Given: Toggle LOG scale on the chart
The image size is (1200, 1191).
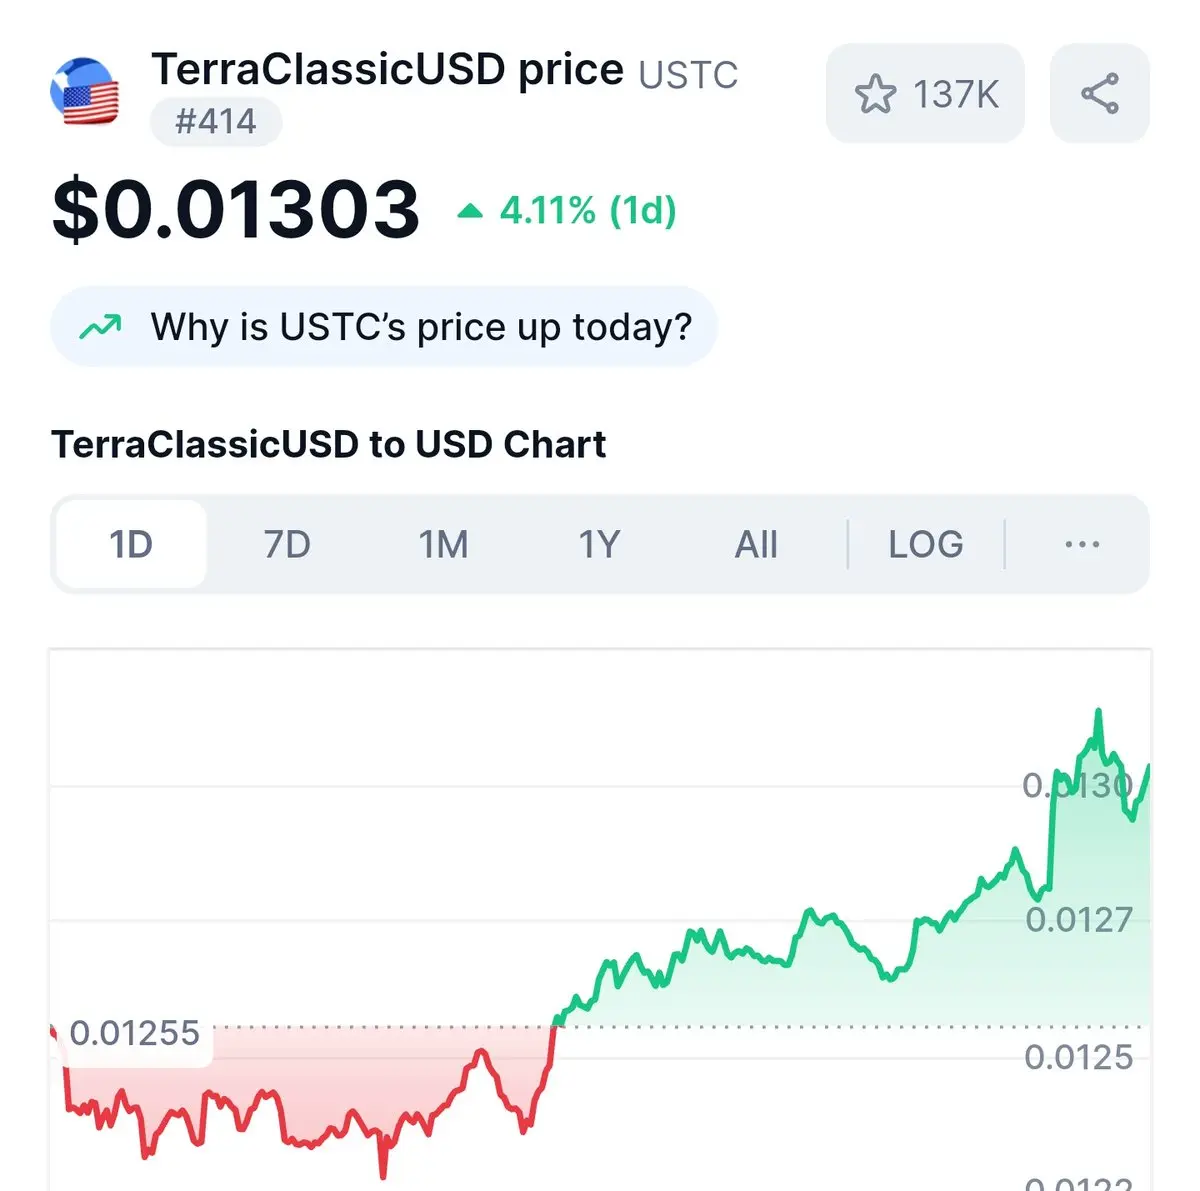Looking at the screenshot, I should click(x=926, y=545).
